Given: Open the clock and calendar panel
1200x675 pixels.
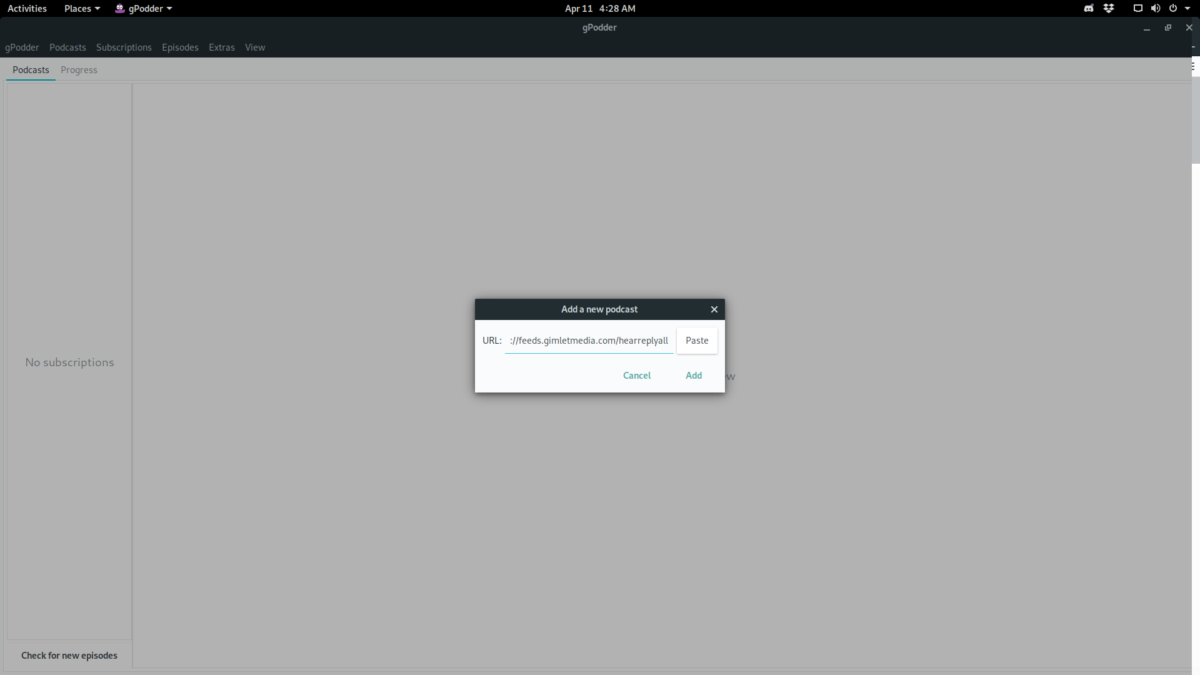Looking at the screenshot, I should pos(600,8).
